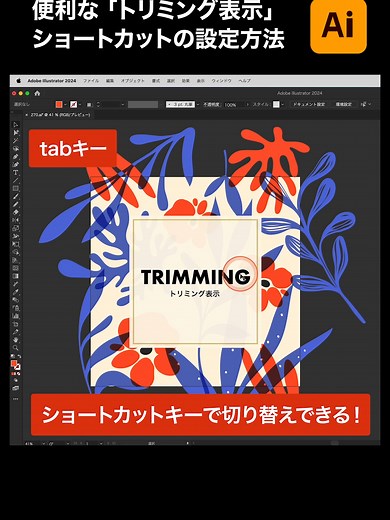
Task: Click the change screen mode icon
Action: tap(16, 388)
